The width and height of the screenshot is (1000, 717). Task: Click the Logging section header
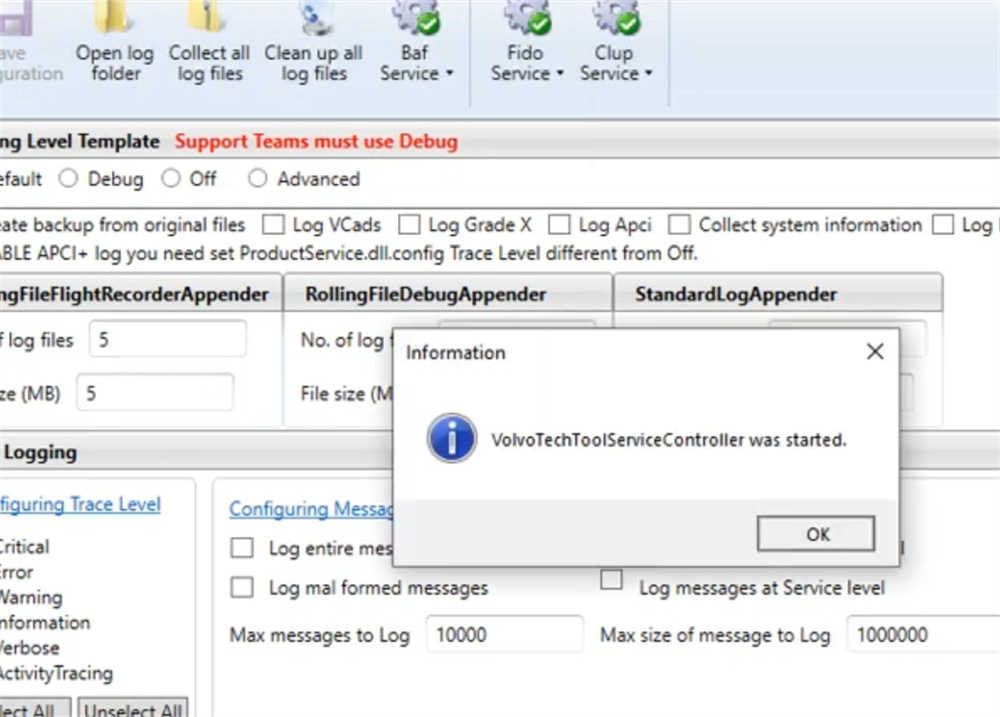coord(40,452)
